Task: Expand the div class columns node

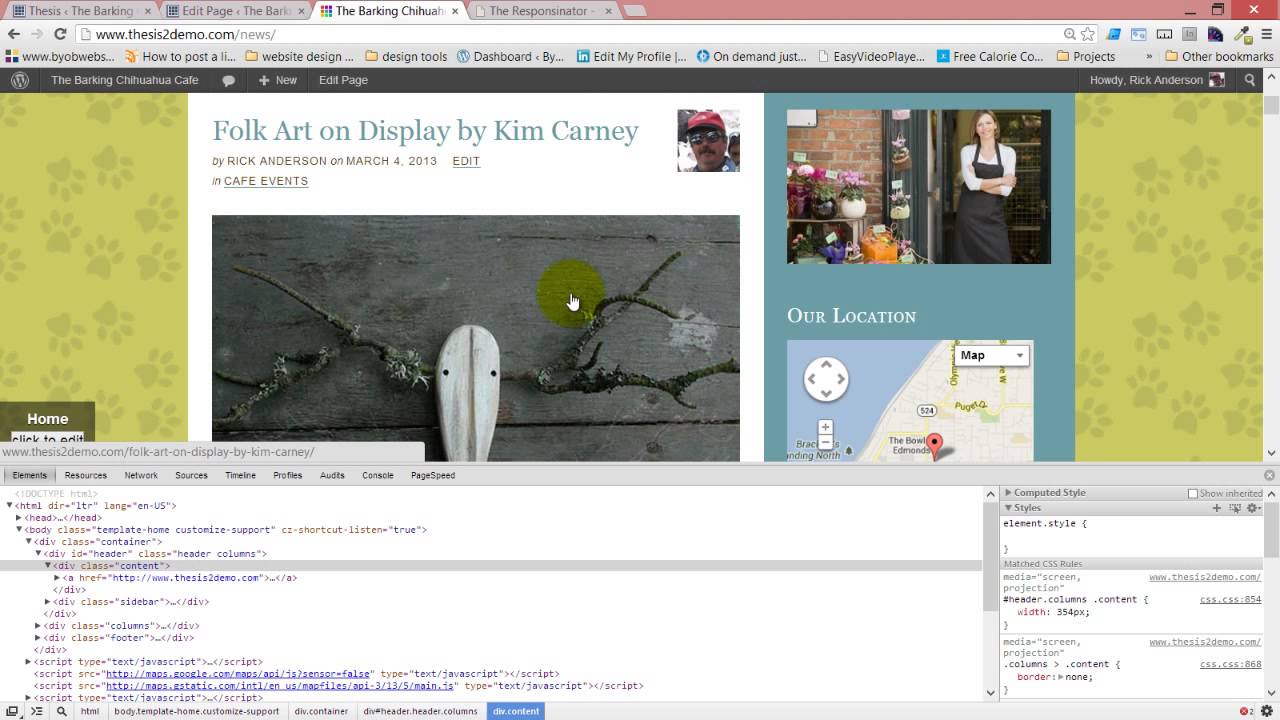Action: [x=38, y=626]
